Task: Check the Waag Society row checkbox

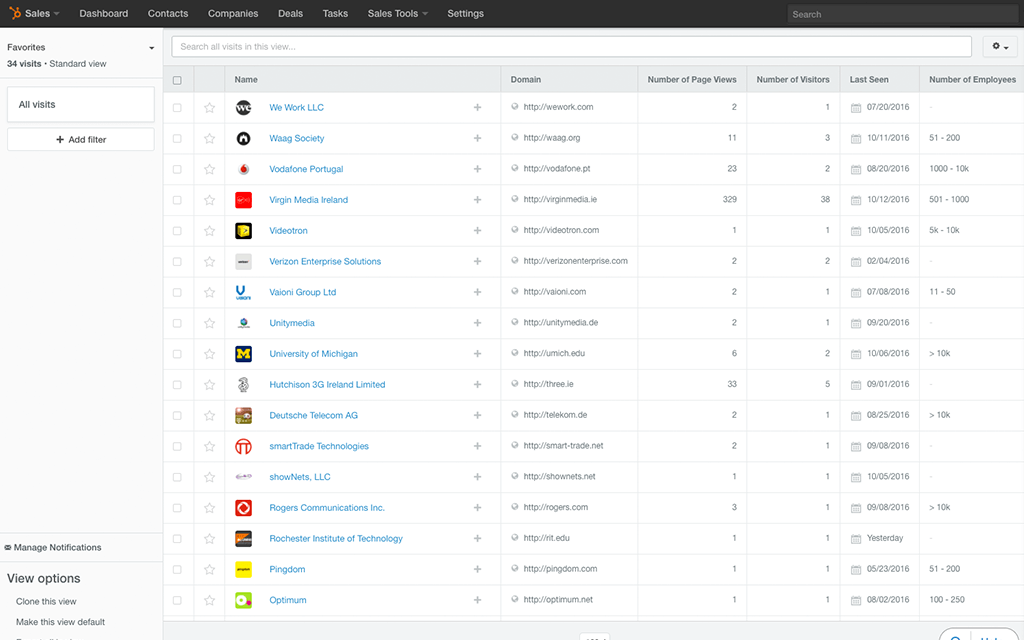Action: 177,138
